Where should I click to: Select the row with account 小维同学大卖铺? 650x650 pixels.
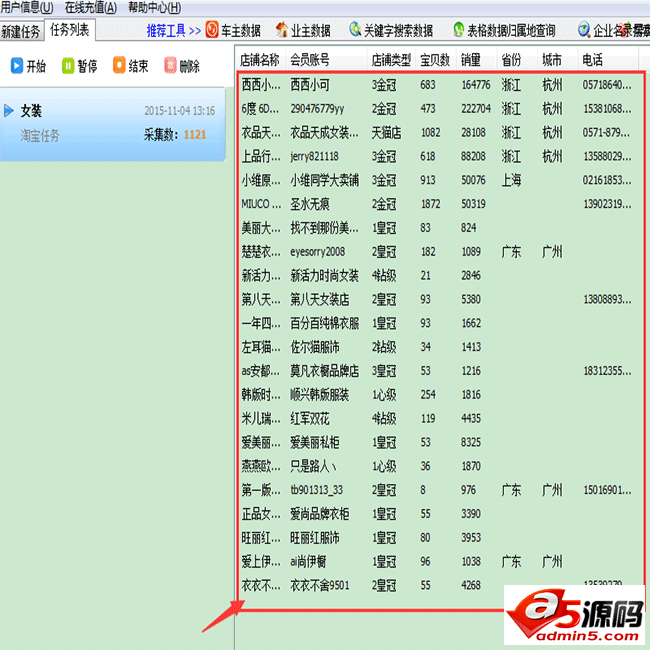pyautogui.click(x=441, y=180)
